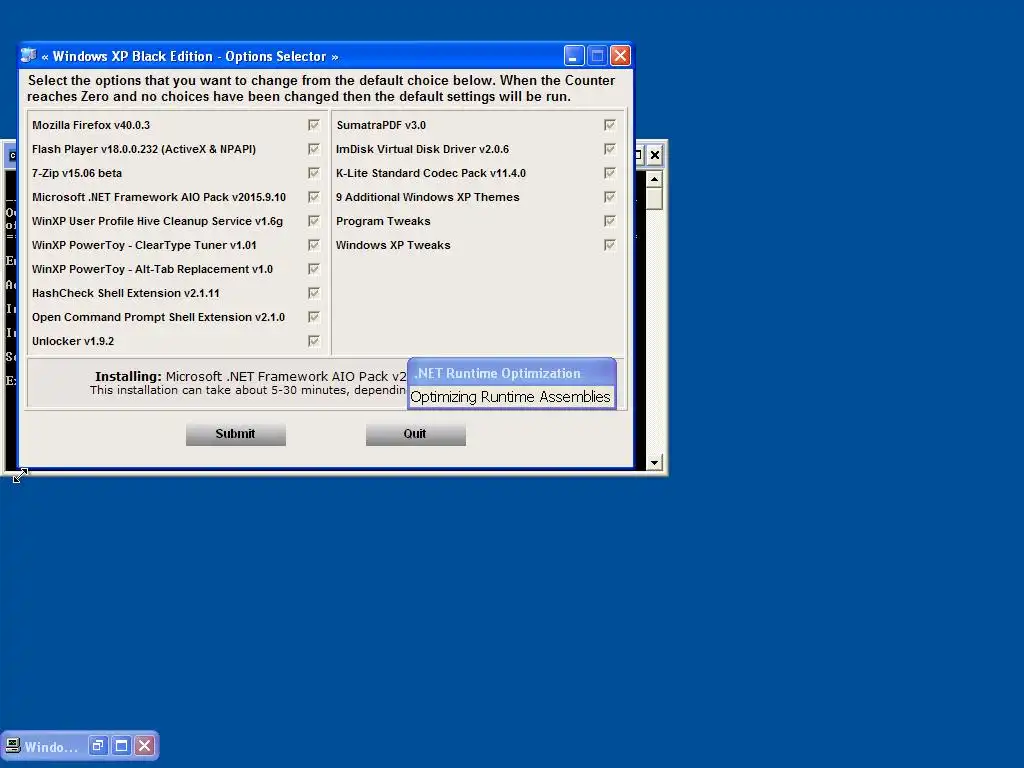Click the Mozilla Firefox v40.0.3 label
Viewport: 1024px width, 768px height.
[91, 125]
